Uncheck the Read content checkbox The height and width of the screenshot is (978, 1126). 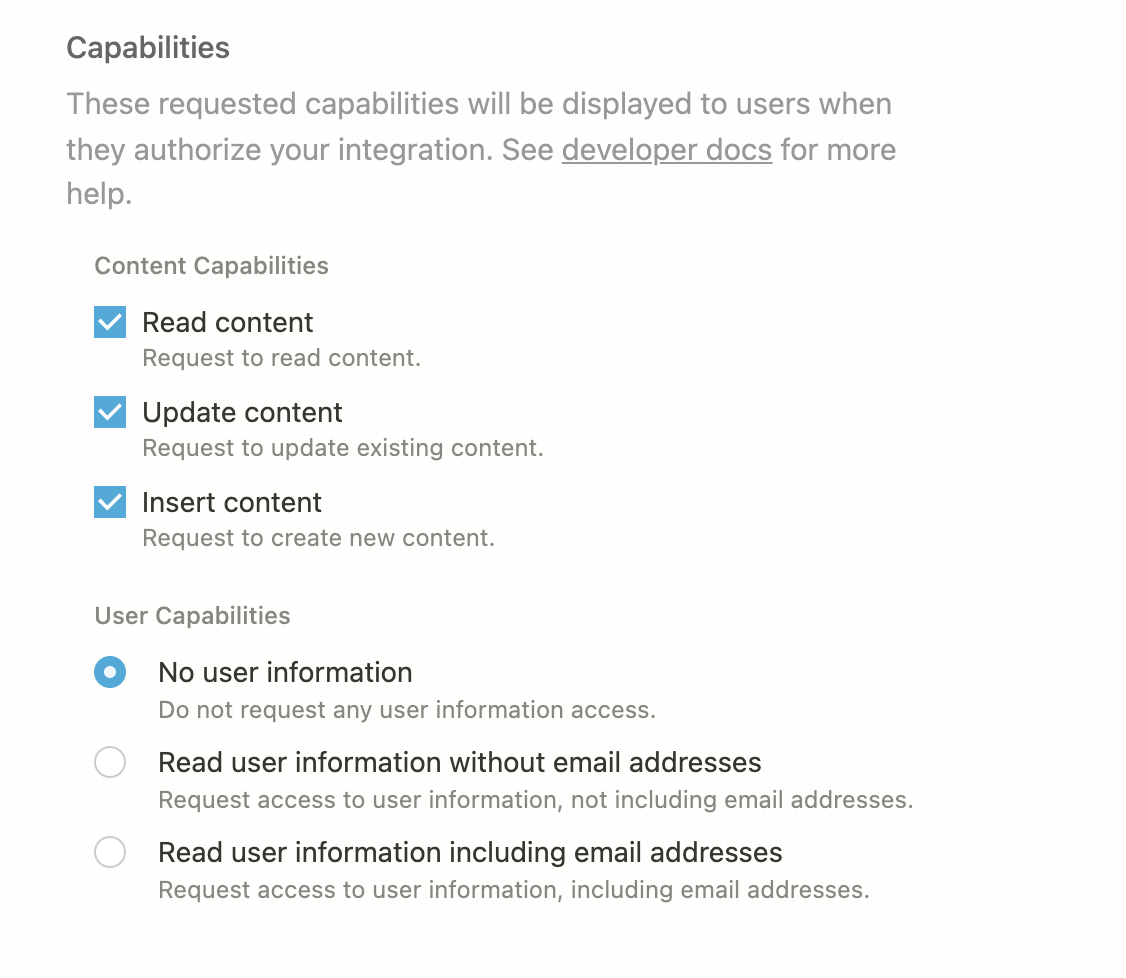[110, 322]
